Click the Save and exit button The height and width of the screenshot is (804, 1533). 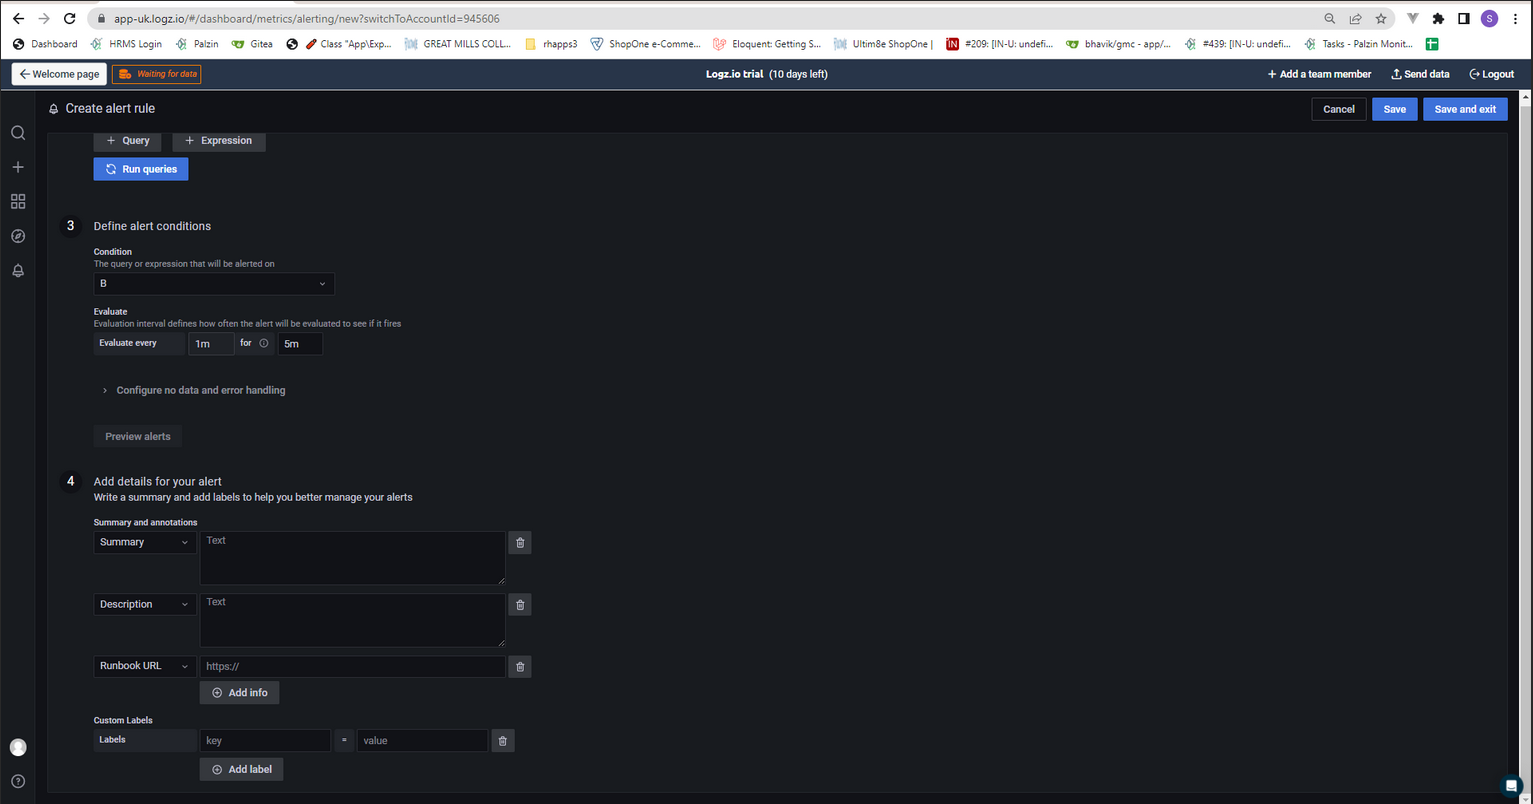[x=1465, y=109]
